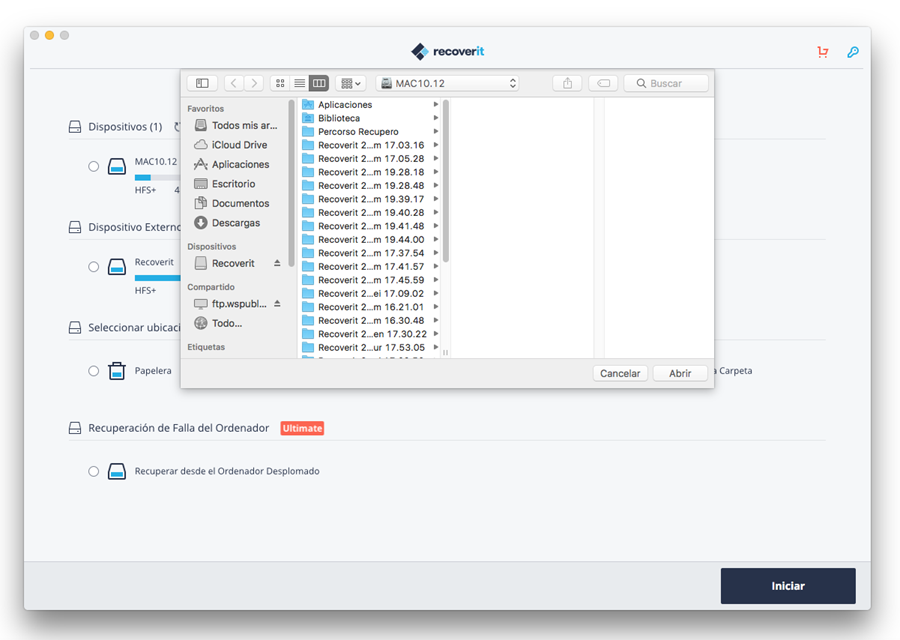Open the shopping cart icon
The height and width of the screenshot is (640, 900).
click(823, 52)
